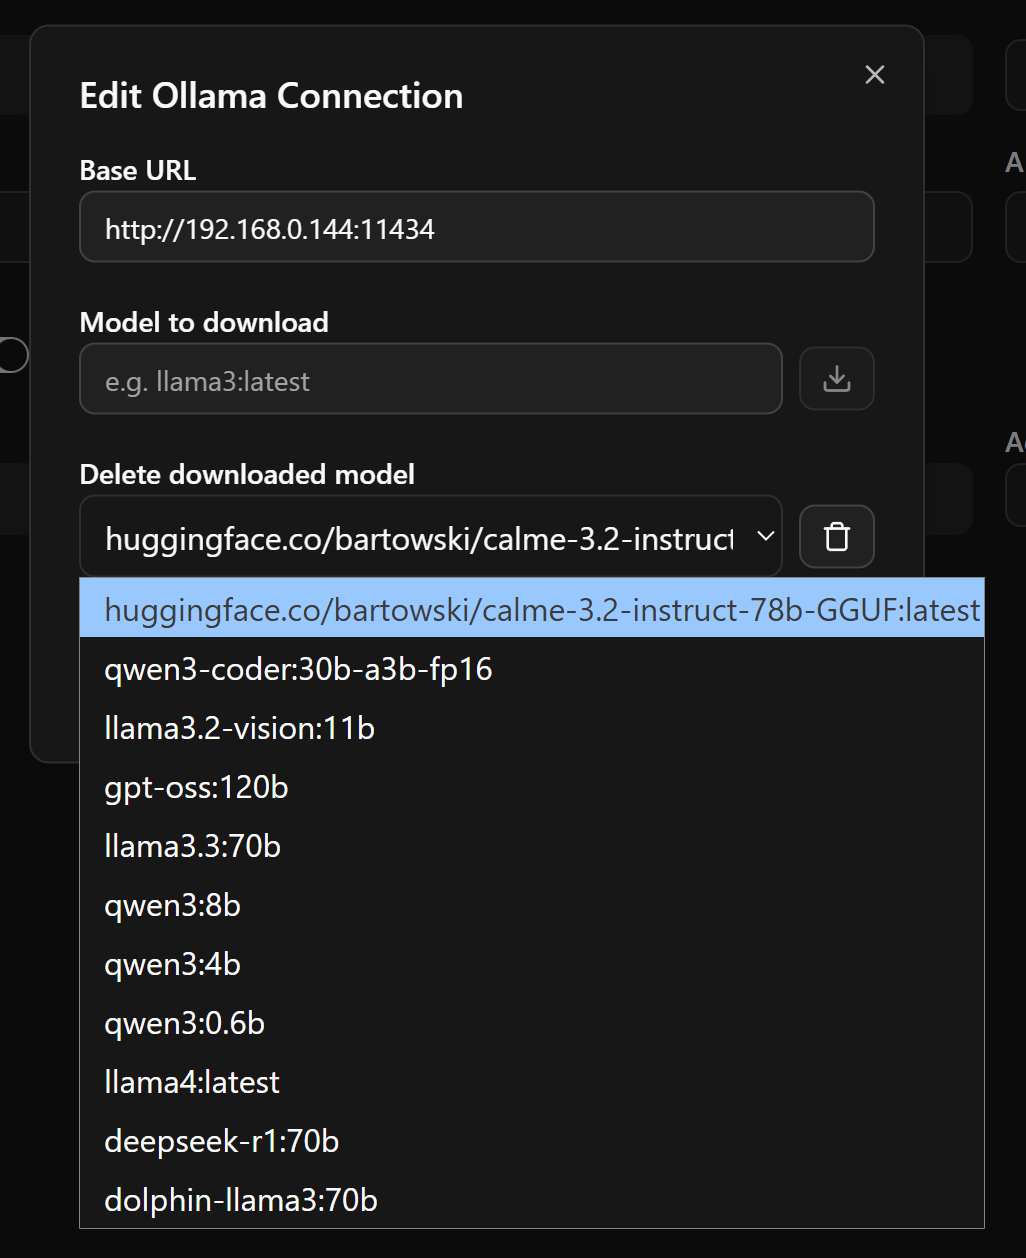Screen dimensions: 1026x1258
Task: Click the trash icon to delete selected model
Action: (x=836, y=537)
